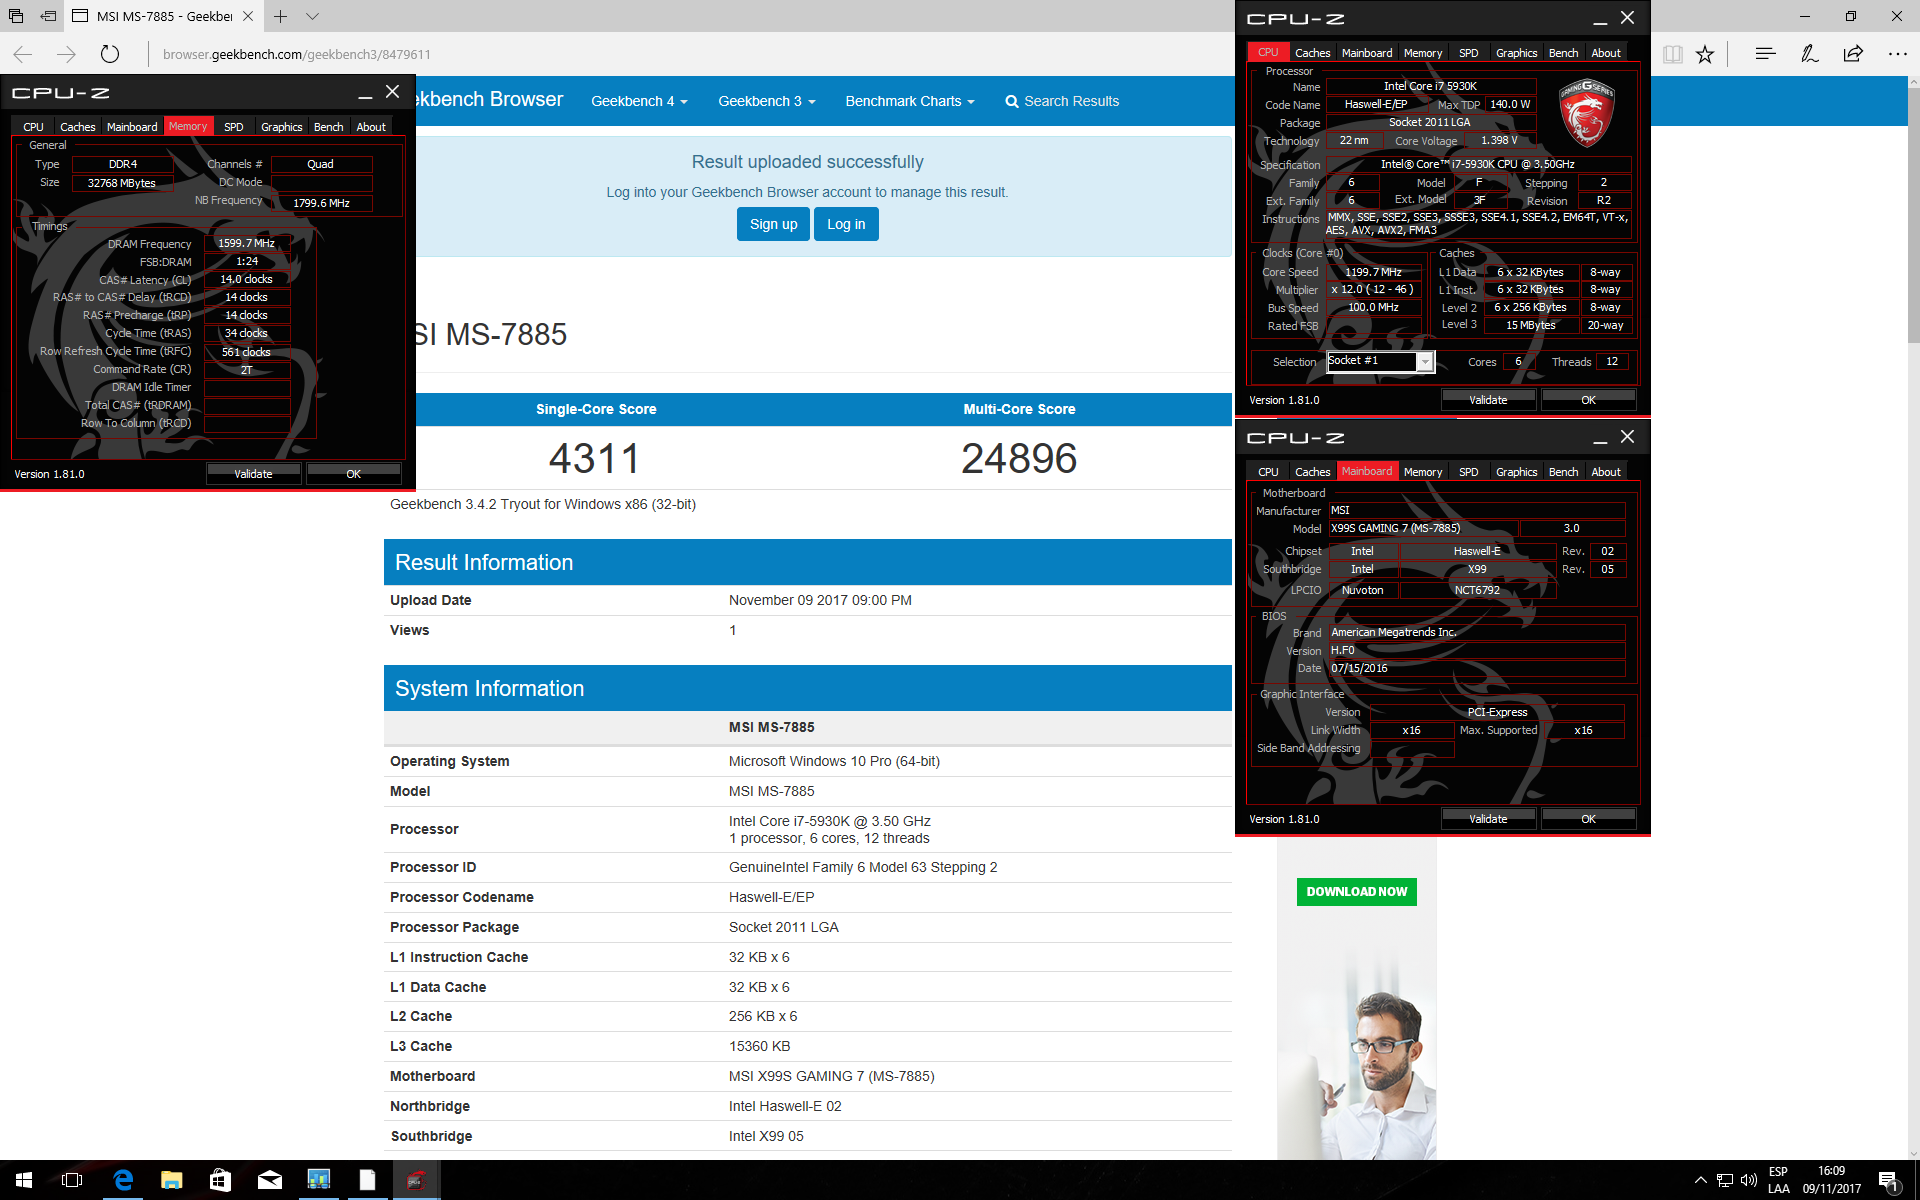Open Edge reading view icon

pos(1672,54)
